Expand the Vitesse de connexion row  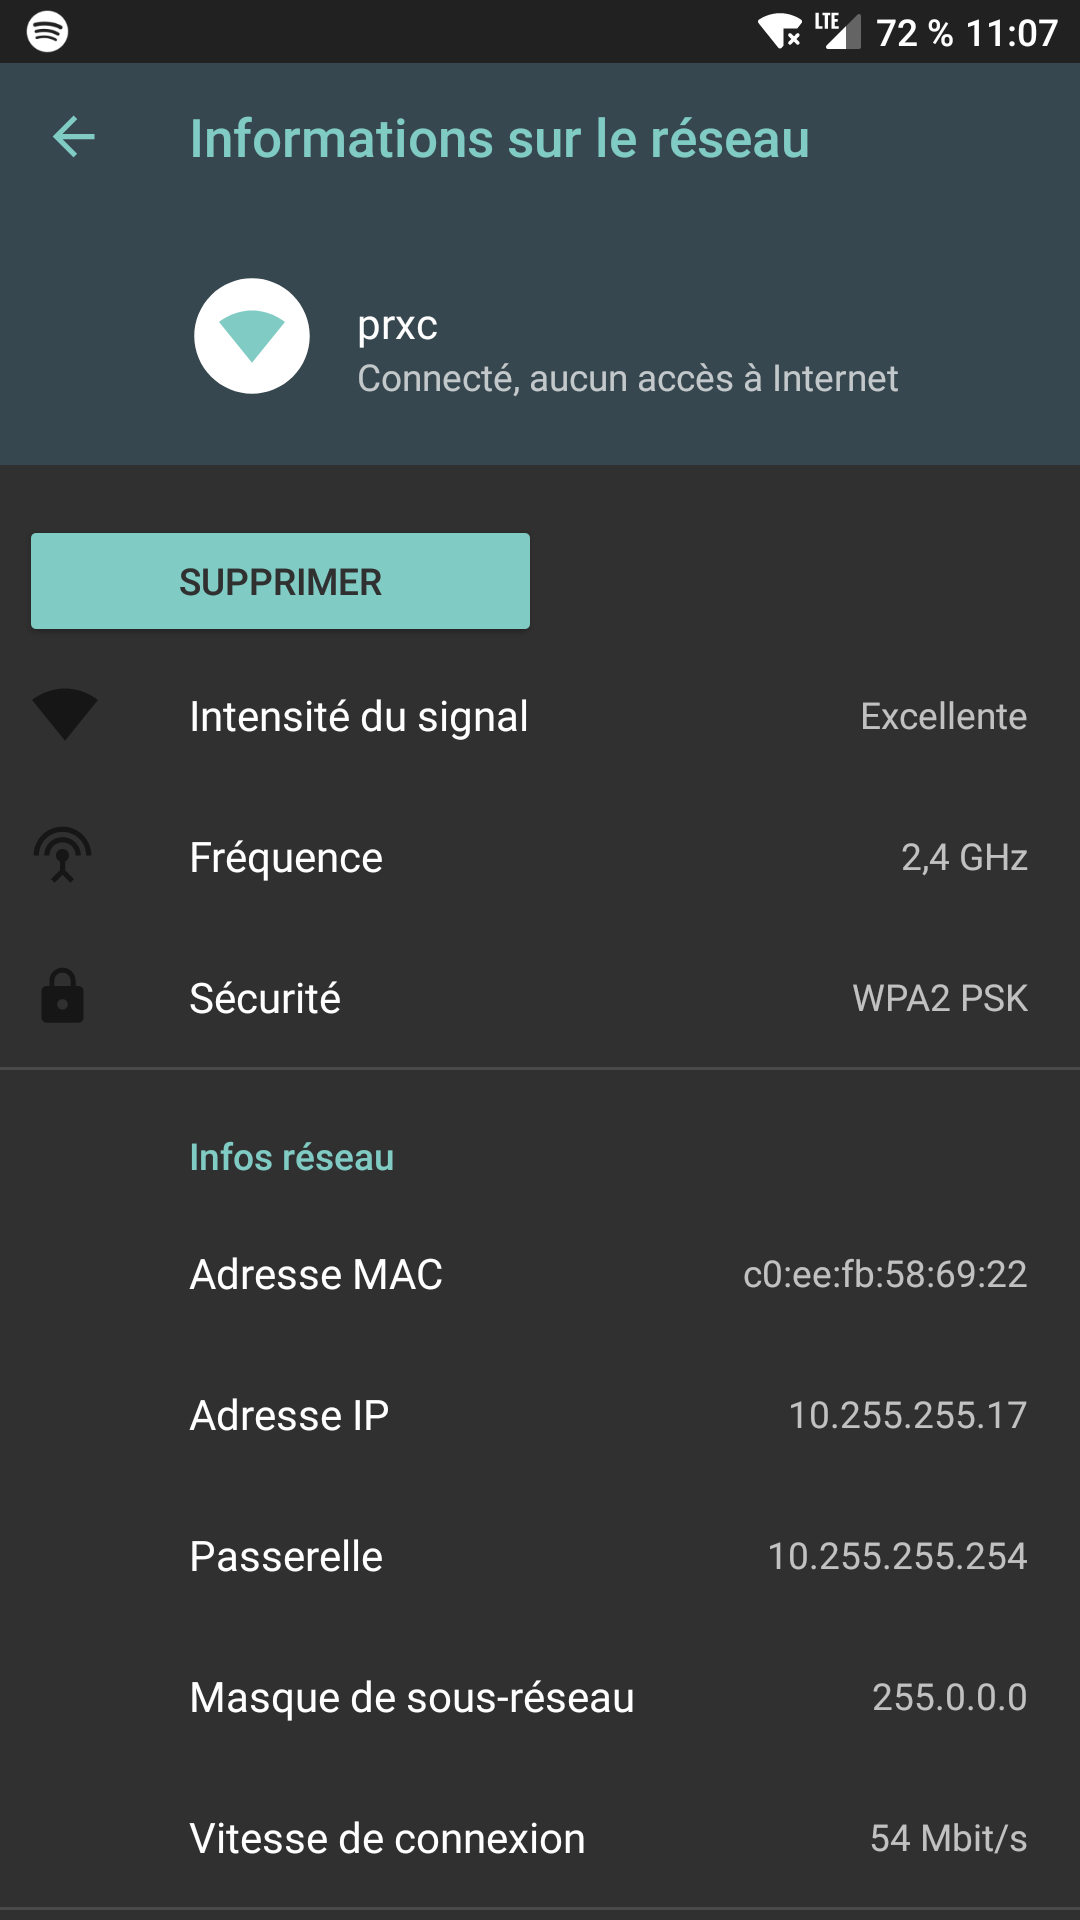540,1838
